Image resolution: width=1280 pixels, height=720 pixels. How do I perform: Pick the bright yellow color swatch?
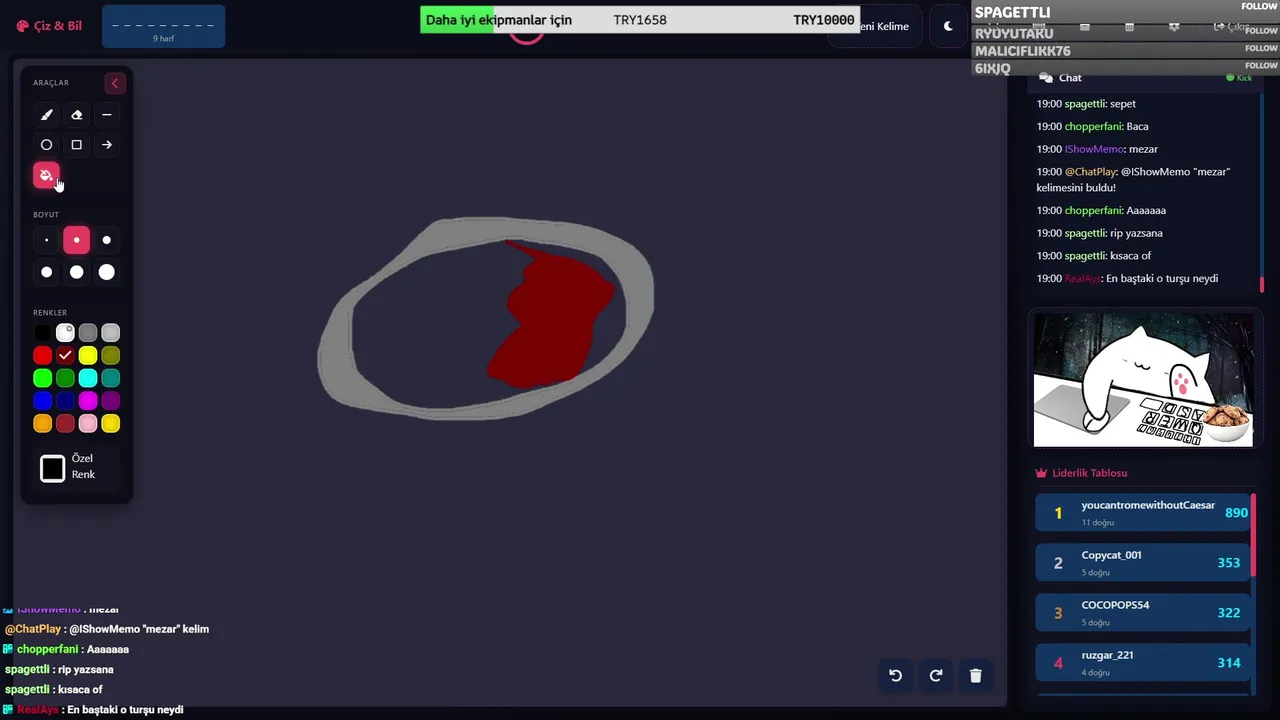[88, 356]
